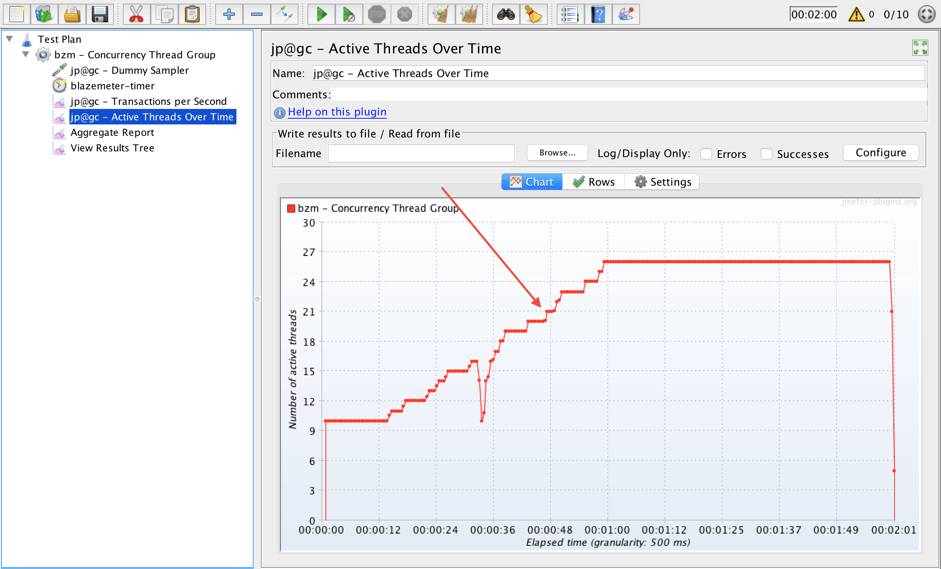This screenshot has height=569, width=941.
Task: Open the Help on this plugin link
Action: pyautogui.click(x=337, y=112)
